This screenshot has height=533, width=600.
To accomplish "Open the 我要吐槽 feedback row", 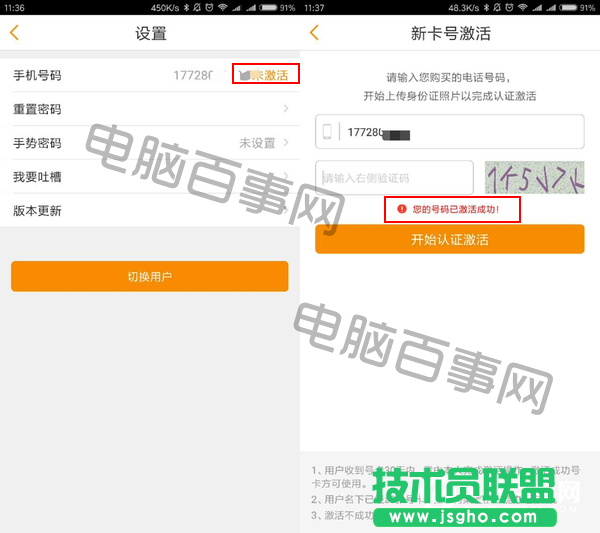I will 150,176.
